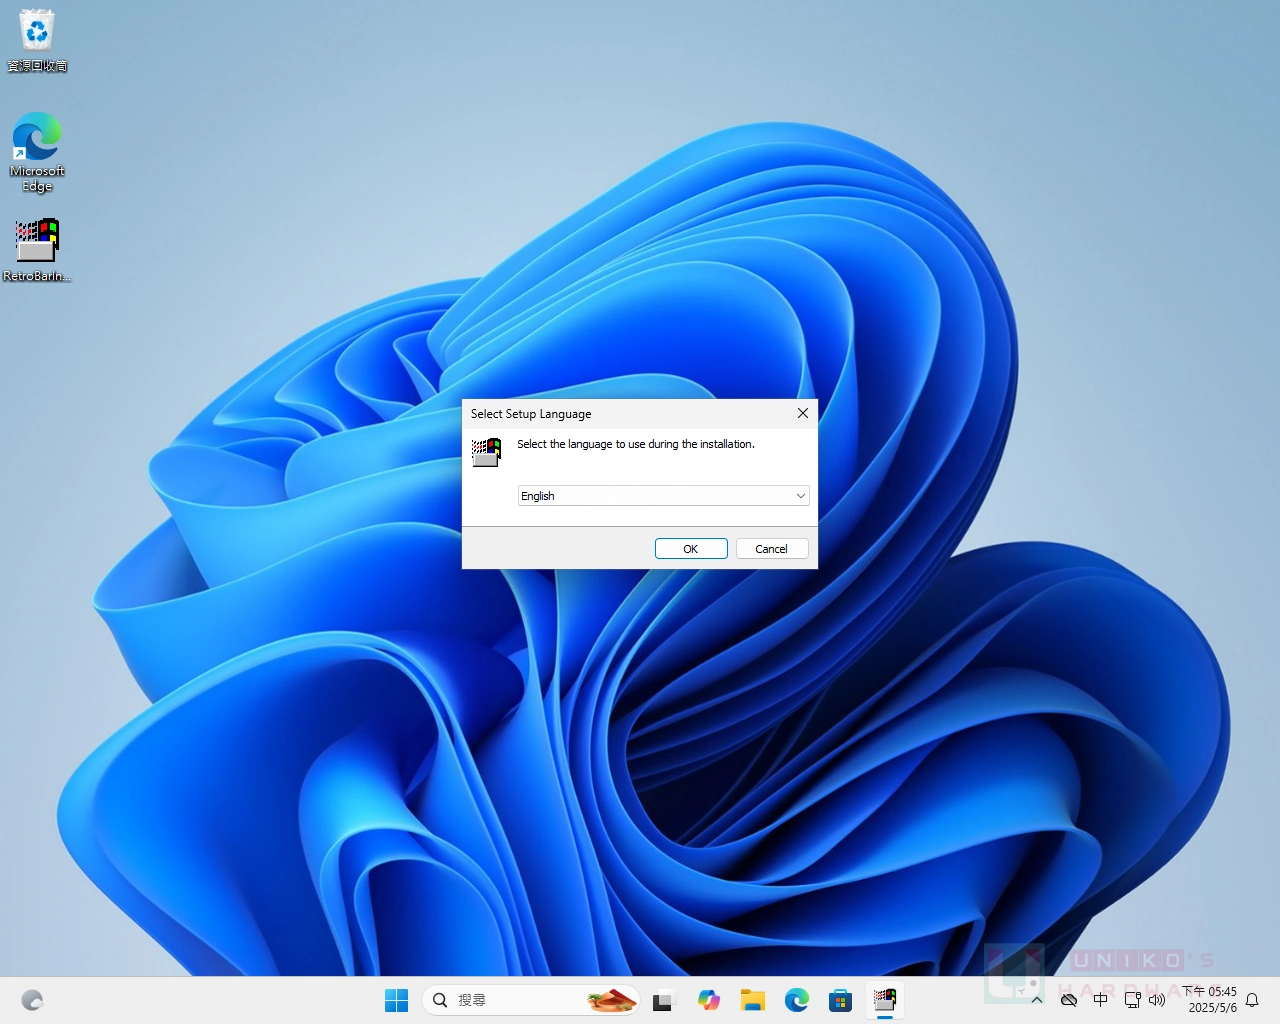Cancel the setup language dialog
The height and width of the screenshot is (1024, 1280).
point(772,549)
